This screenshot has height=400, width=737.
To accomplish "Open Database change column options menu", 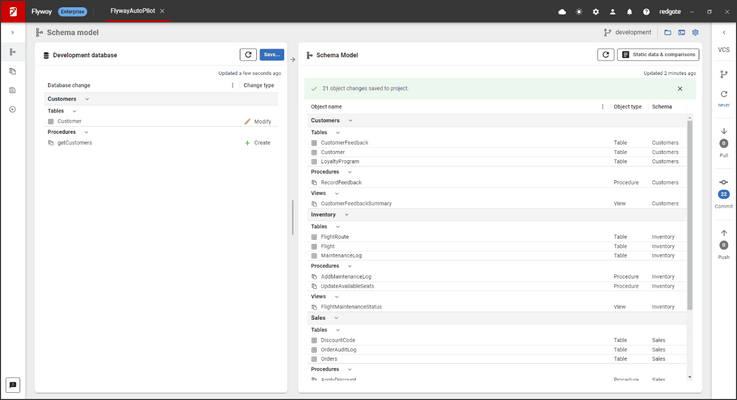I will (x=232, y=85).
